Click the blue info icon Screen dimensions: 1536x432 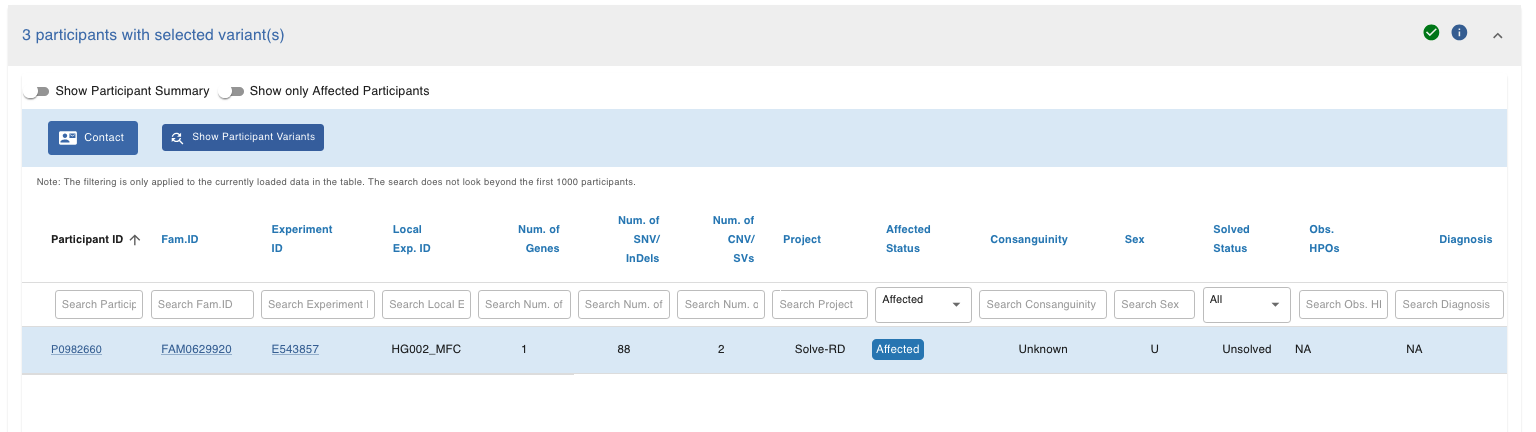coord(1459,33)
